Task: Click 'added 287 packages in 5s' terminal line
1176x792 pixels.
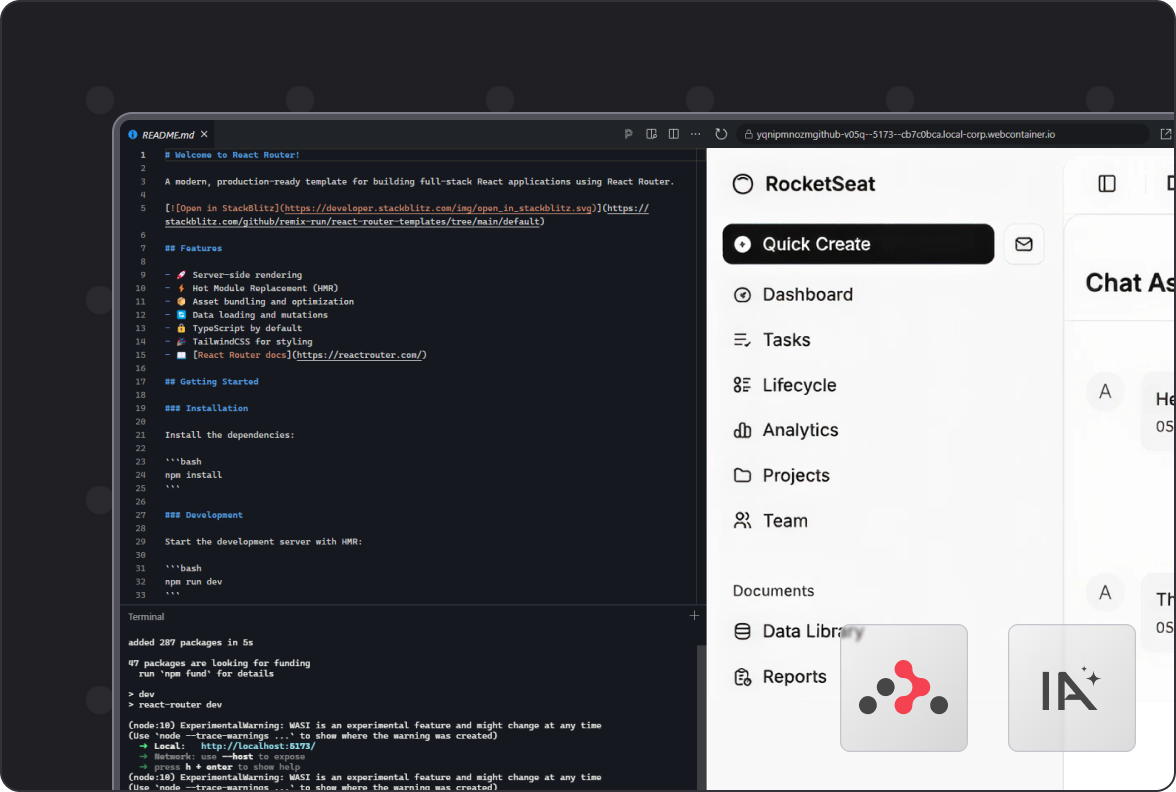Action: click(190, 643)
